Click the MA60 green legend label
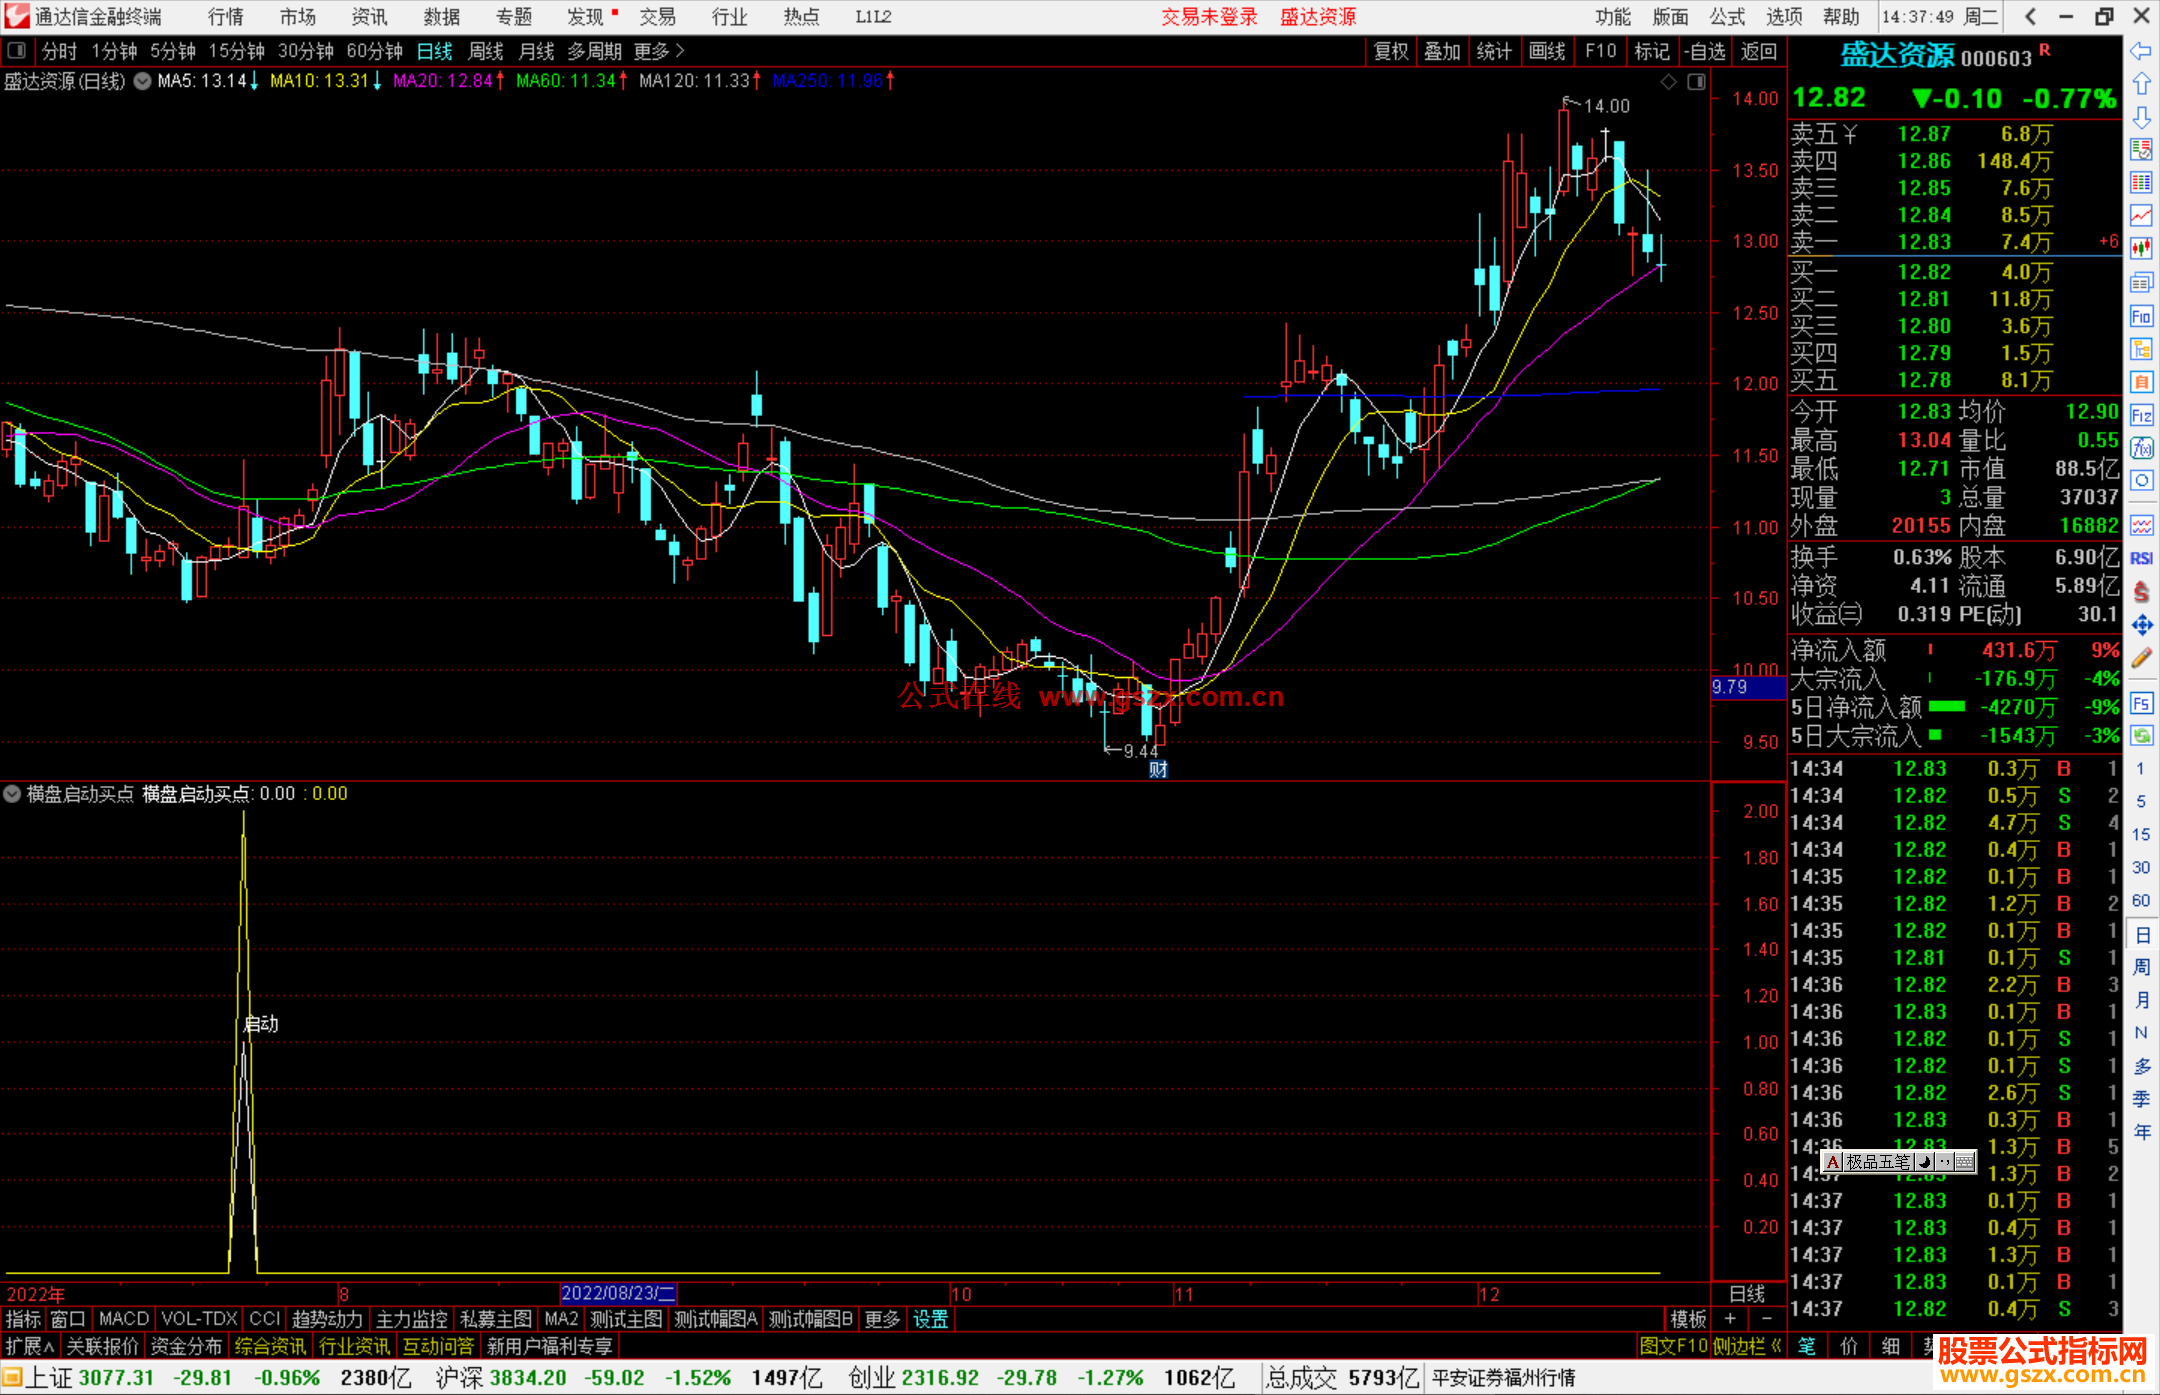2160x1395 pixels. point(571,81)
